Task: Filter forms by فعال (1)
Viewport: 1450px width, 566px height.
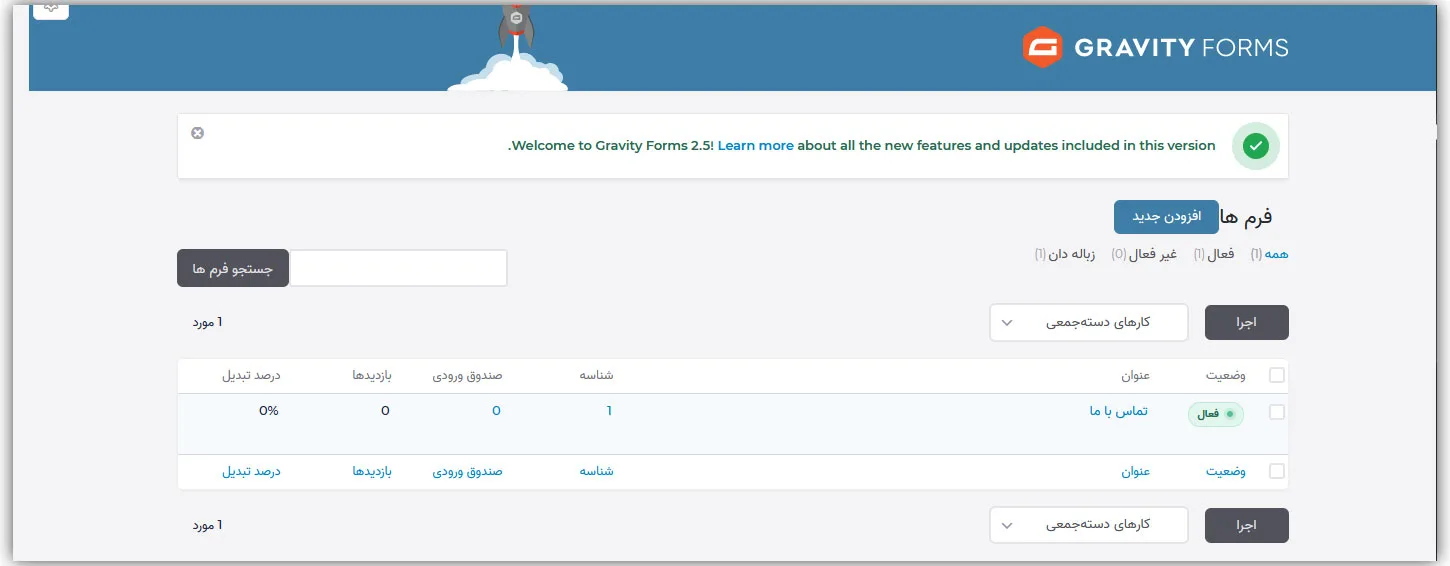Action: point(1214,254)
